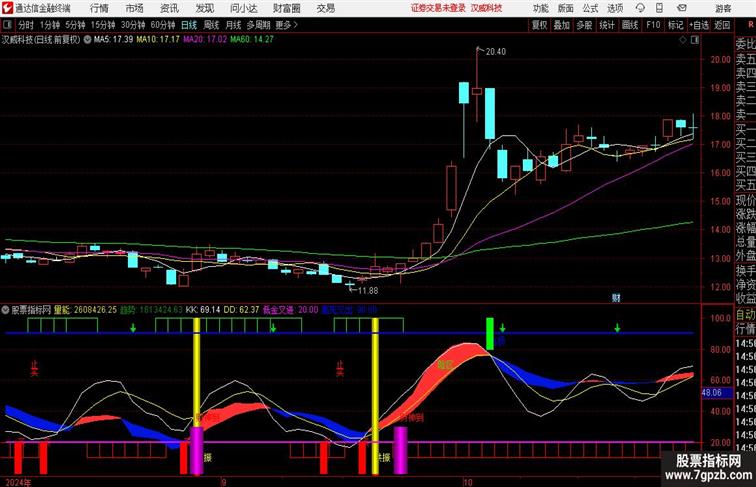Click the red 汉威科技 title link
756x487 pixels.
(486, 8)
